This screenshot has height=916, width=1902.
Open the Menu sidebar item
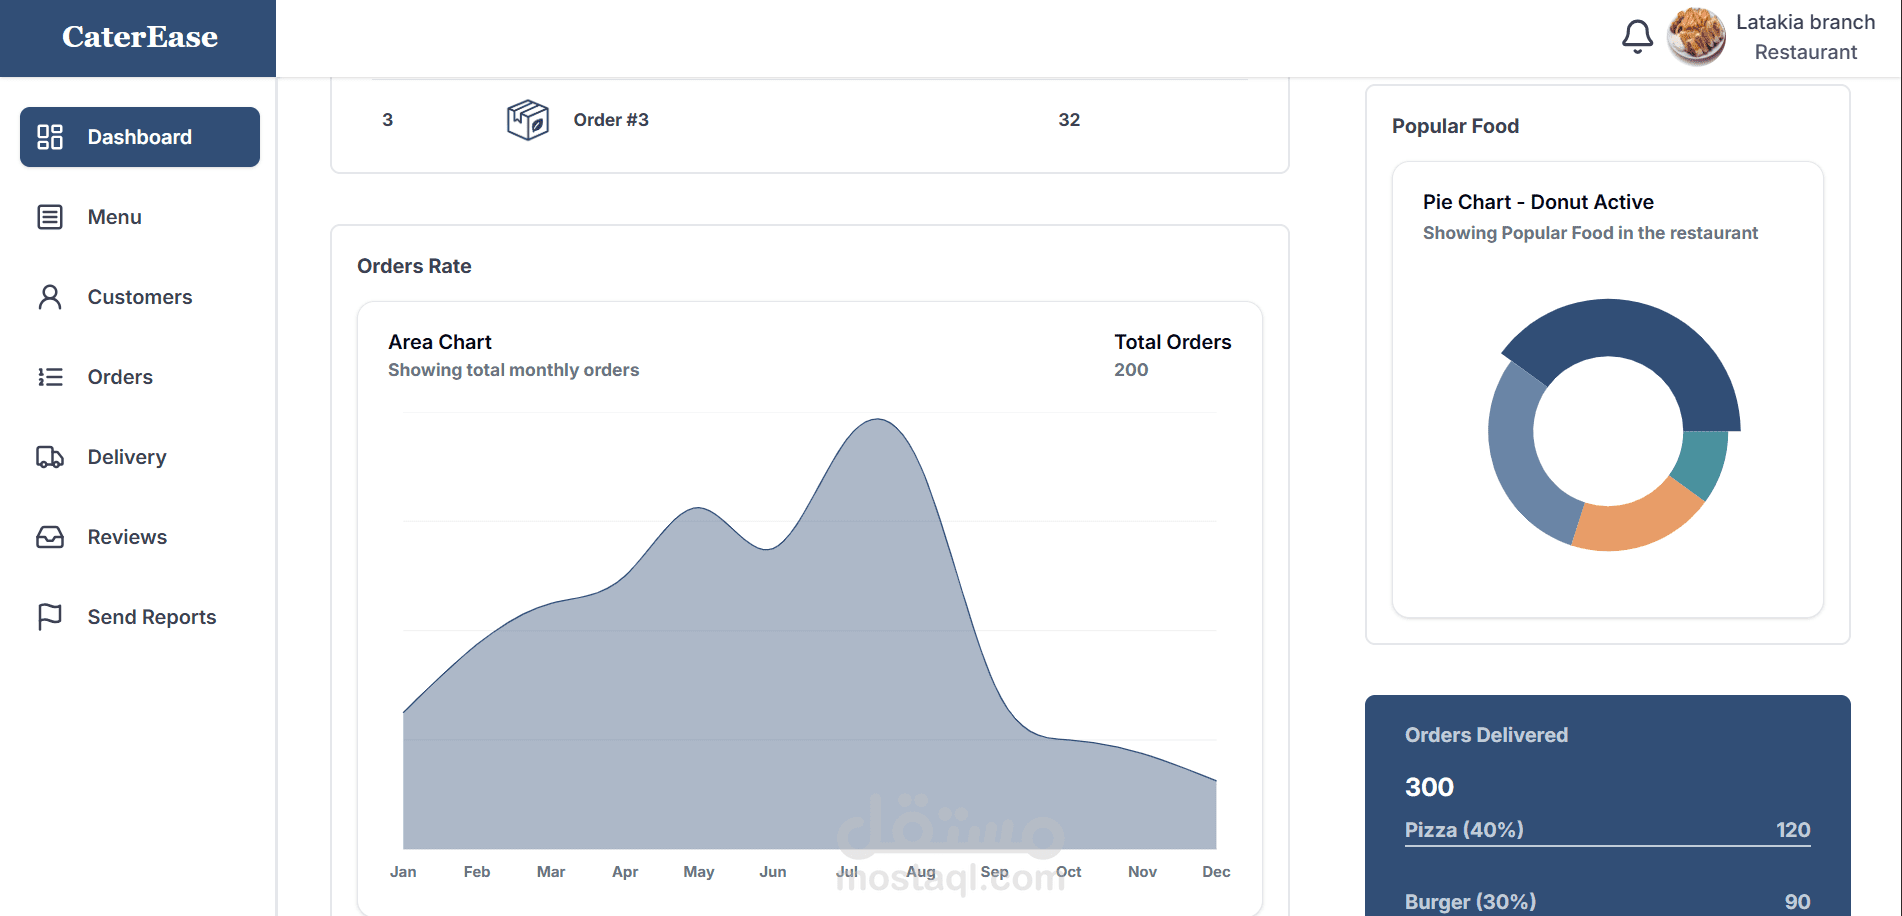coord(114,217)
